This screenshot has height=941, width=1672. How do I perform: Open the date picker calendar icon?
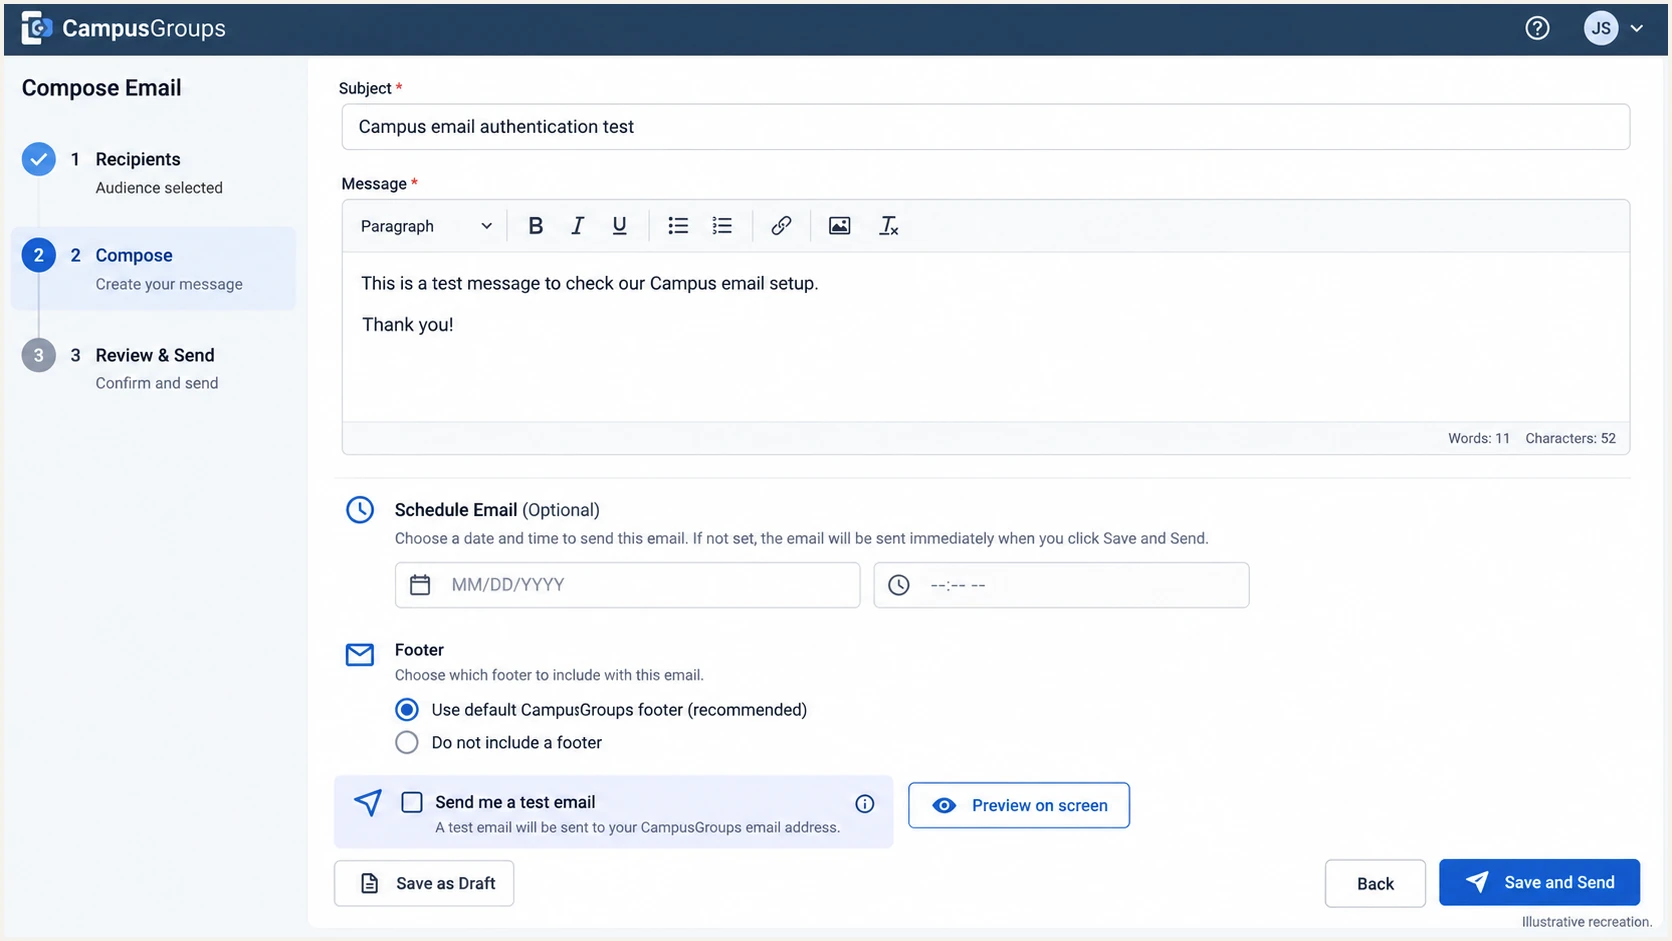click(420, 585)
